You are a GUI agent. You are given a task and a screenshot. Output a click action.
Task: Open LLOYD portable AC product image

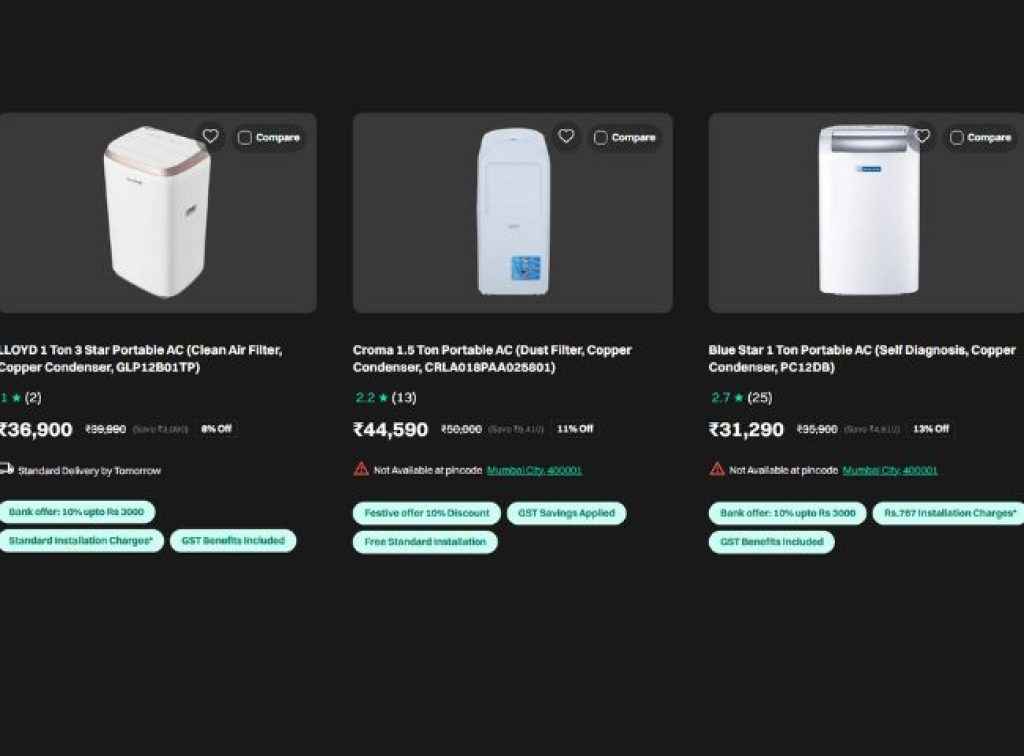157,213
